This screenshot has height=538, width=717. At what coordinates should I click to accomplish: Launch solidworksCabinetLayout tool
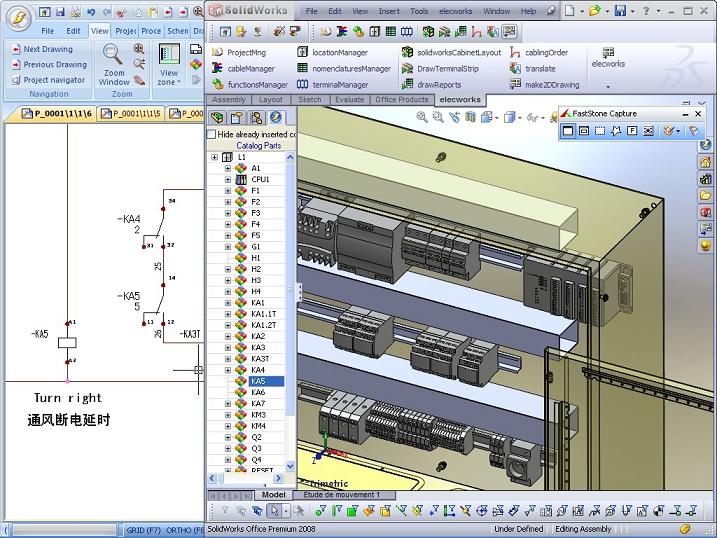(x=451, y=53)
